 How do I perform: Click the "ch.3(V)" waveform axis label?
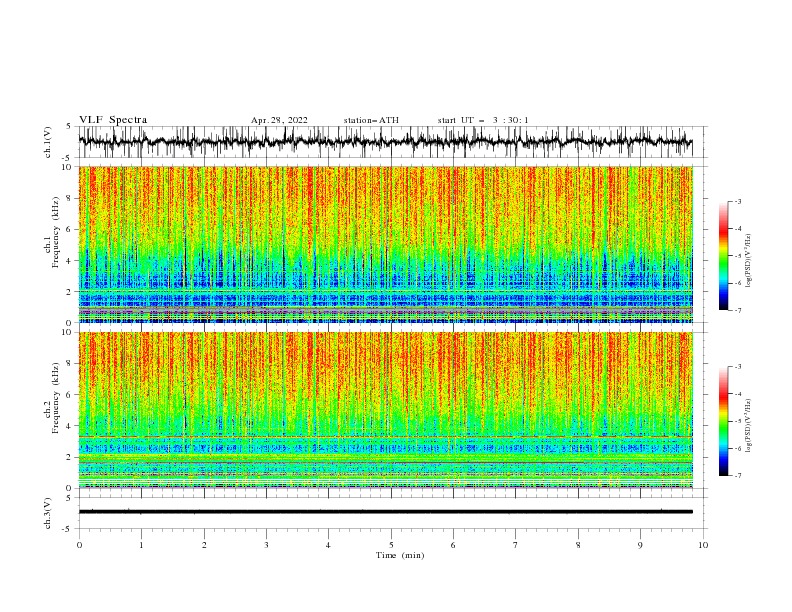point(48,513)
